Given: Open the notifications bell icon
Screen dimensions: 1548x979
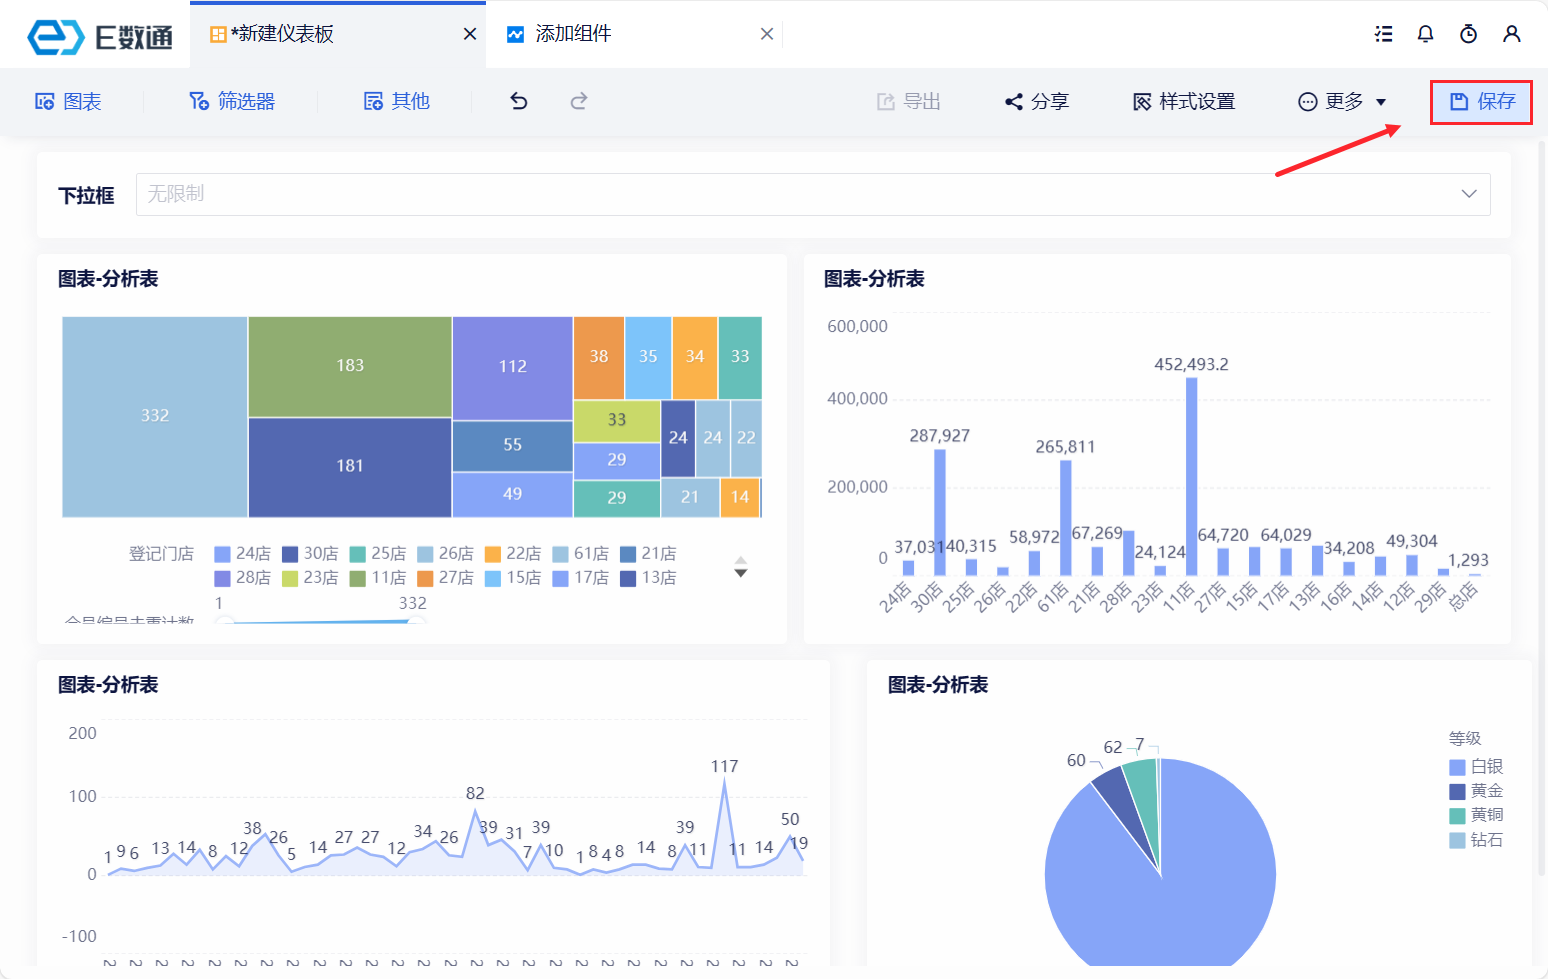Looking at the screenshot, I should (x=1426, y=34).
